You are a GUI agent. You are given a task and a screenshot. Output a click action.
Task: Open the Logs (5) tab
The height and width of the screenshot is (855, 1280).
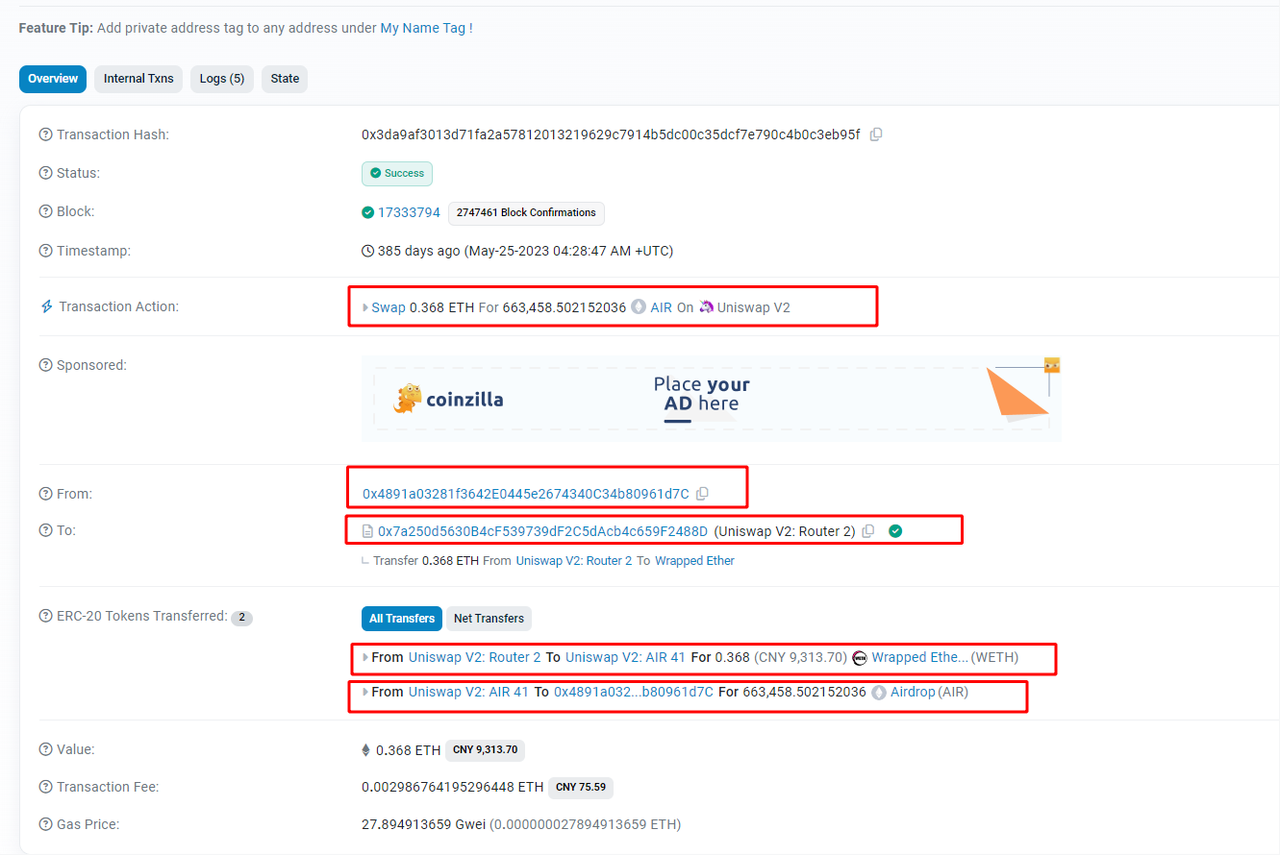[x=221, y=79]
